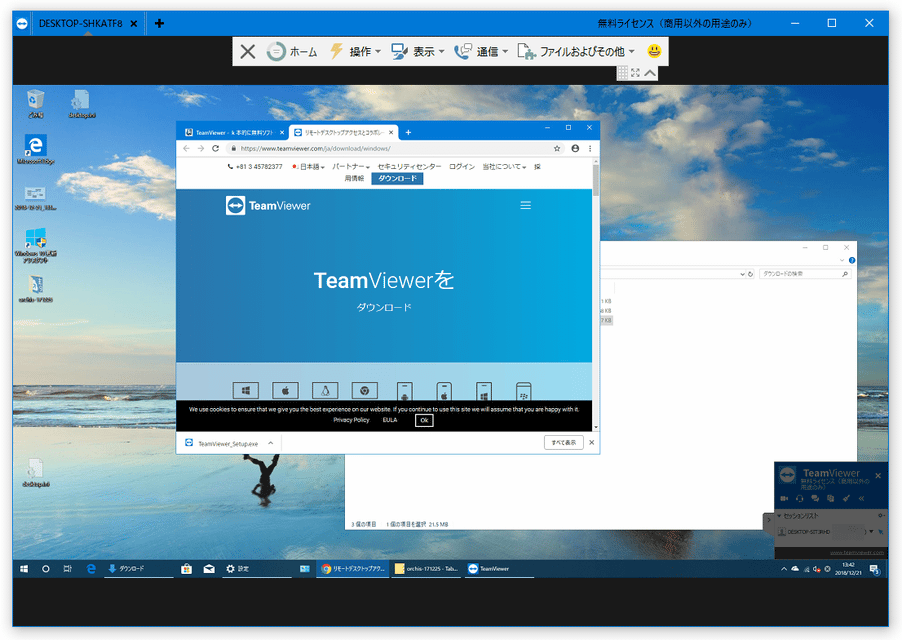
Task: Open a new Chrome tab
Action: (x=408, y=133)
